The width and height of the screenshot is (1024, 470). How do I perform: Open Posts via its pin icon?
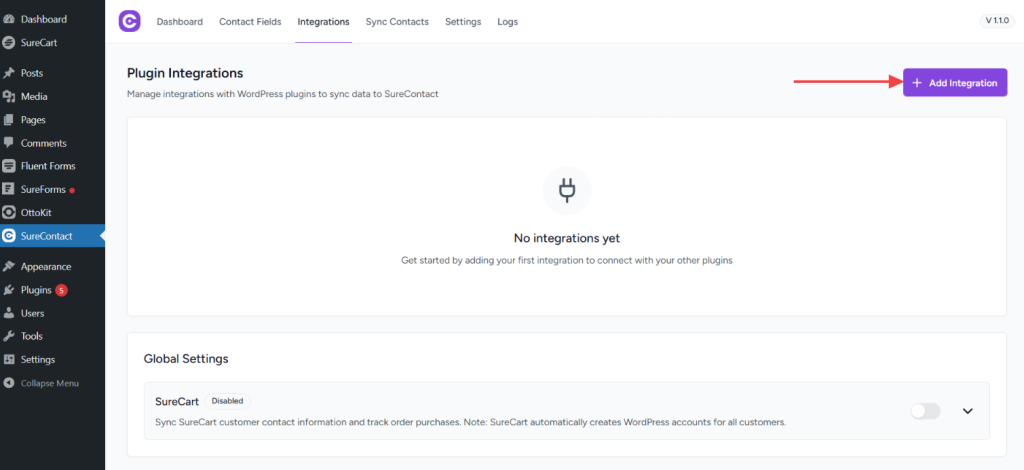[x=9, y=73]
